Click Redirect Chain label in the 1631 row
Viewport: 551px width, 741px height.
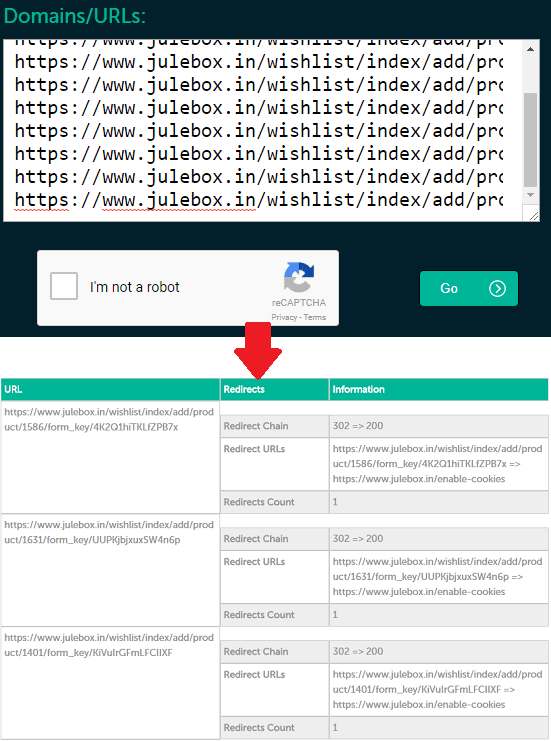[256, 539]
